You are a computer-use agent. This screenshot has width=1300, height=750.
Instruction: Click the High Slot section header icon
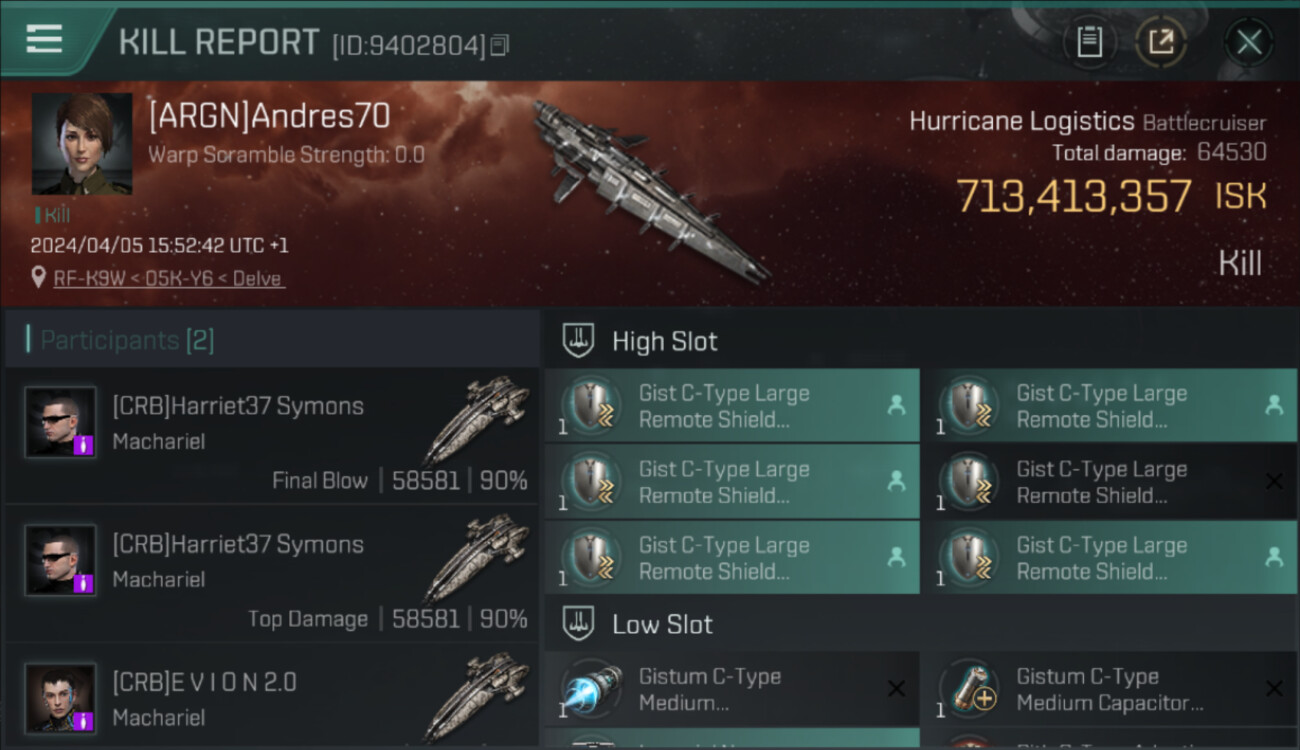click(x=579, y=340)
